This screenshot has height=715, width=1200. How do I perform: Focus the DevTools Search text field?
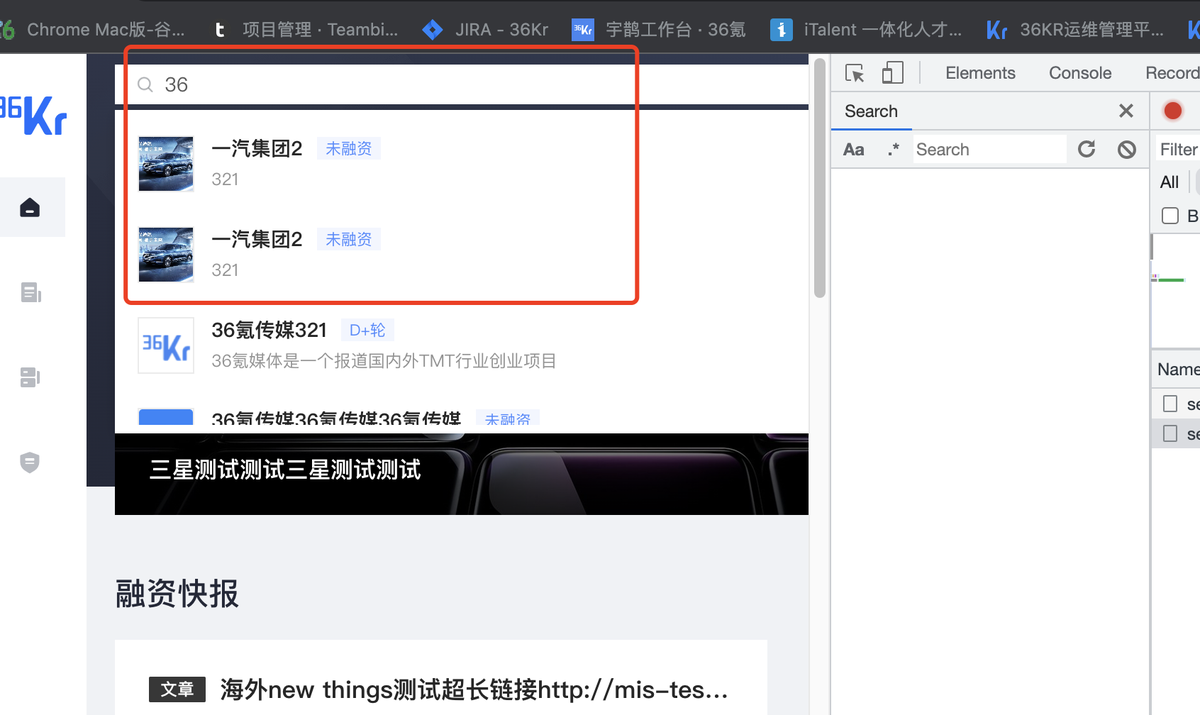(988, 150)
